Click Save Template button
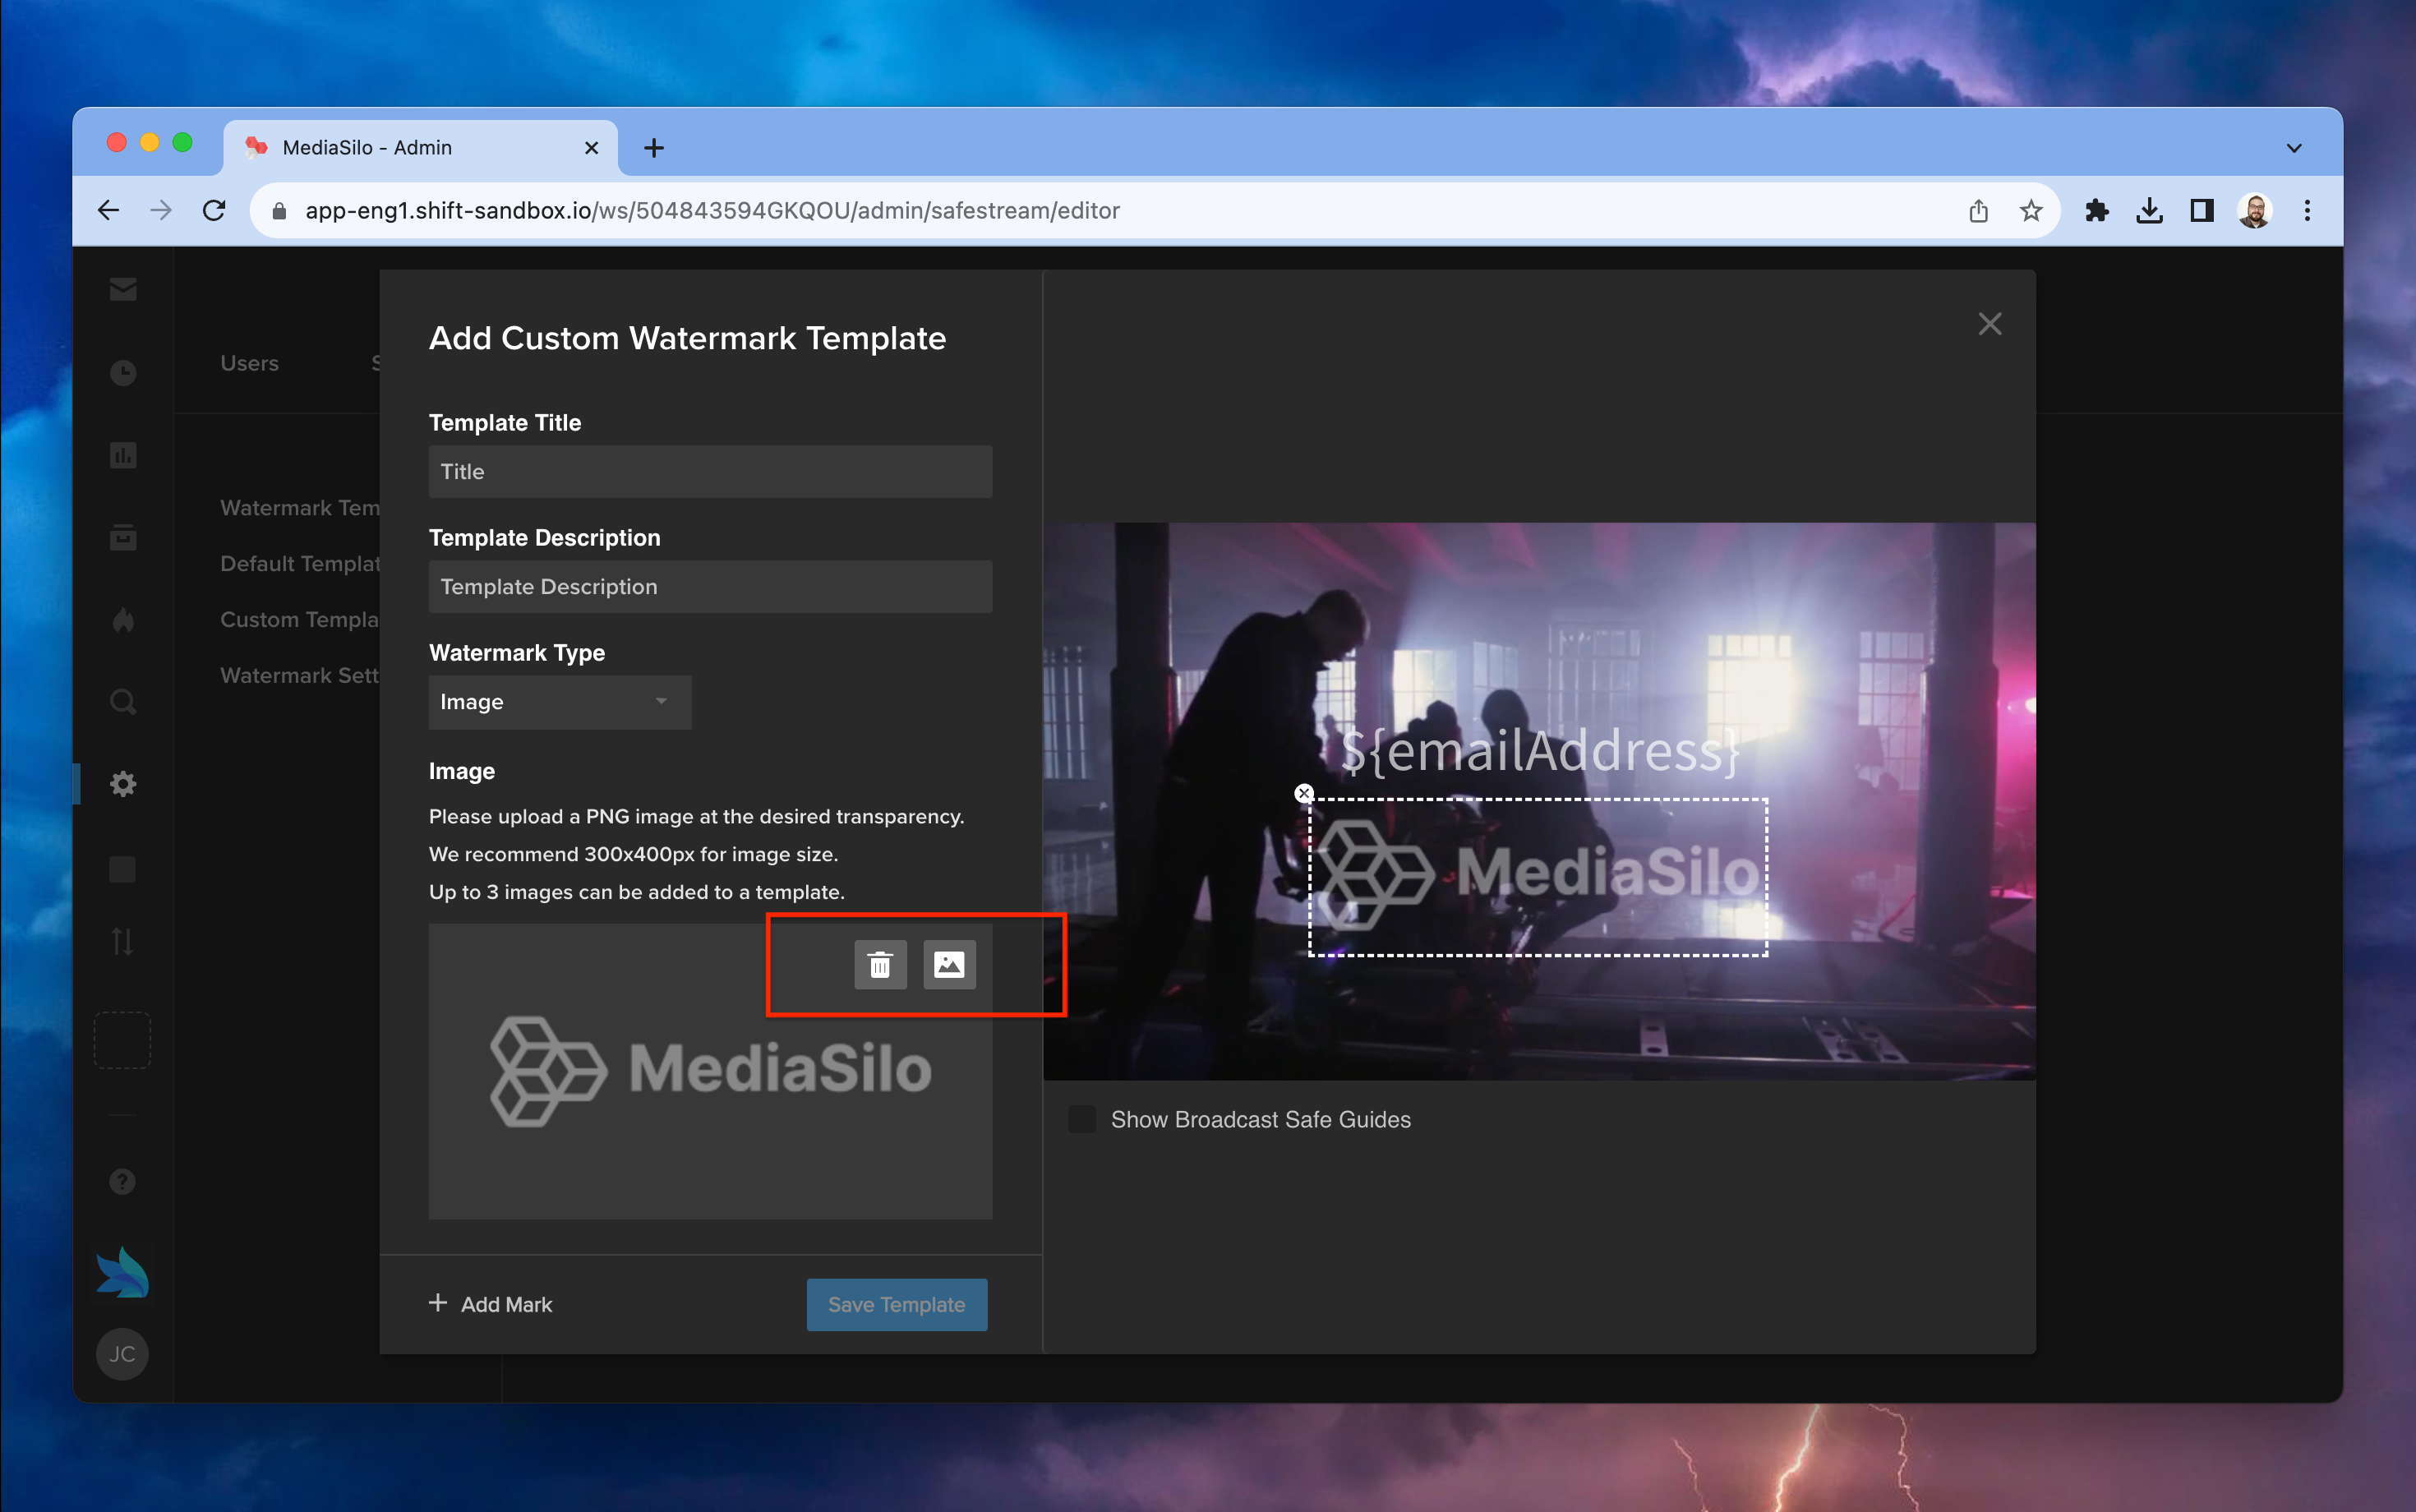 coord(897,1304)
